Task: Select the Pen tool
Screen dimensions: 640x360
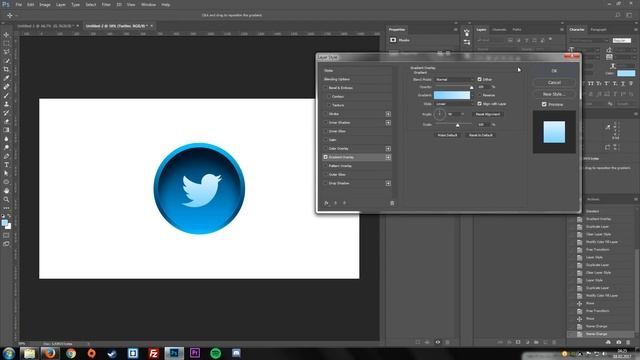Action: pyautogui.click(x=6, y=156)
